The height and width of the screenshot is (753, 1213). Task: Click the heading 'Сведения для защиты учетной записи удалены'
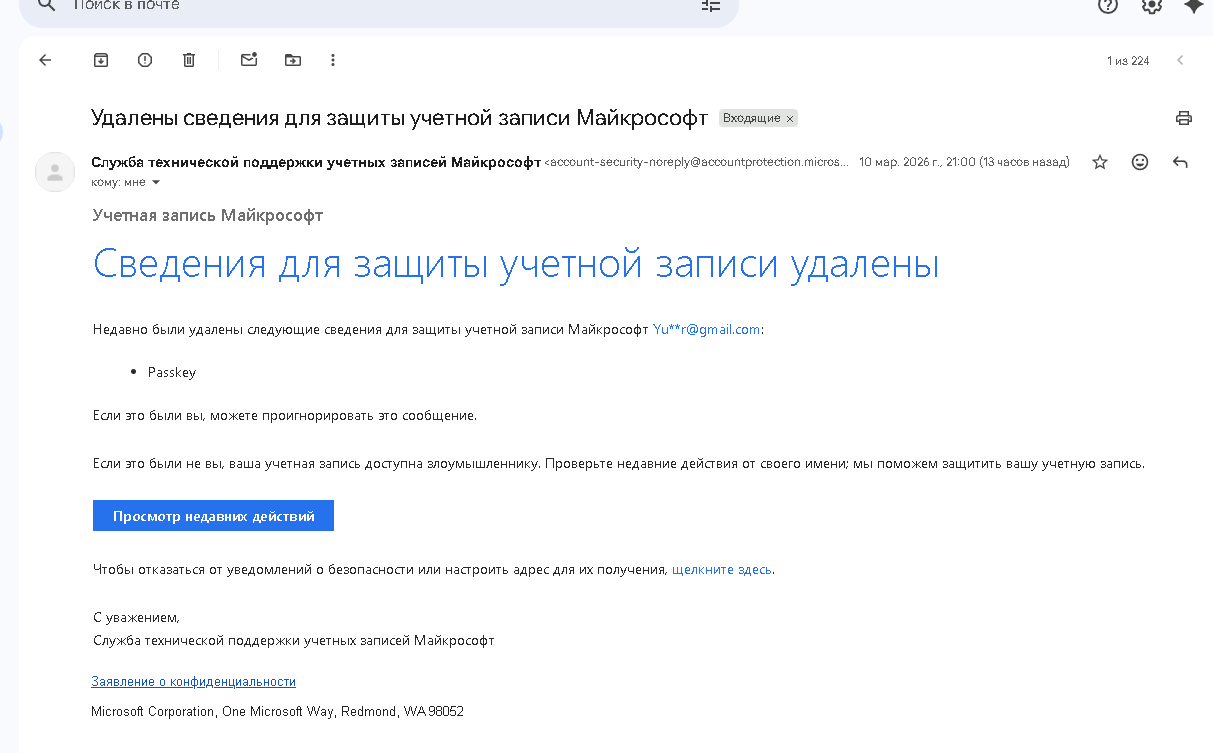(x=516, y=264)
